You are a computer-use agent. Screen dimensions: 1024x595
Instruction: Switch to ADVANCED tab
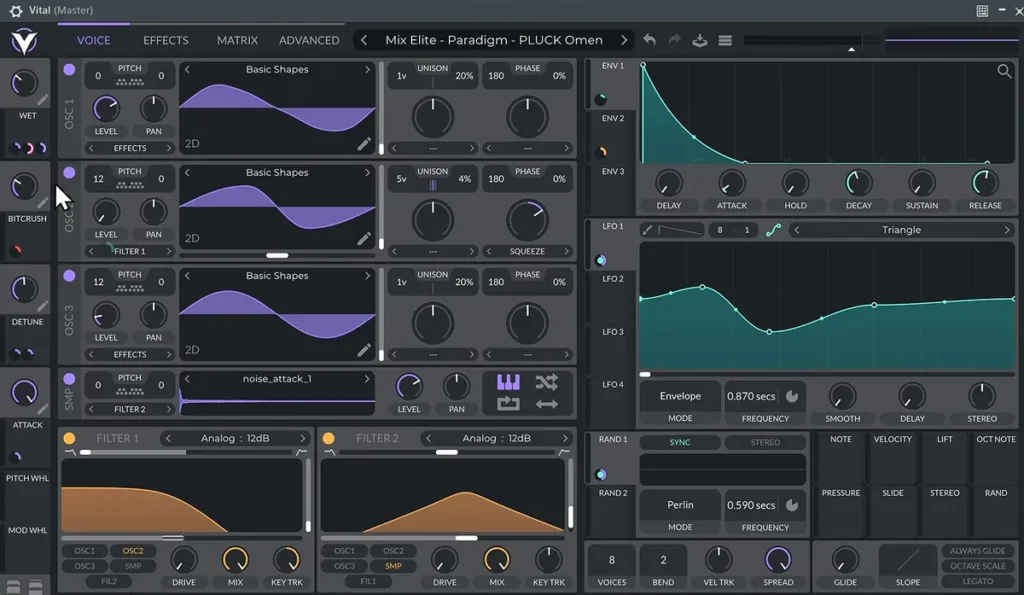click(309, 40)
